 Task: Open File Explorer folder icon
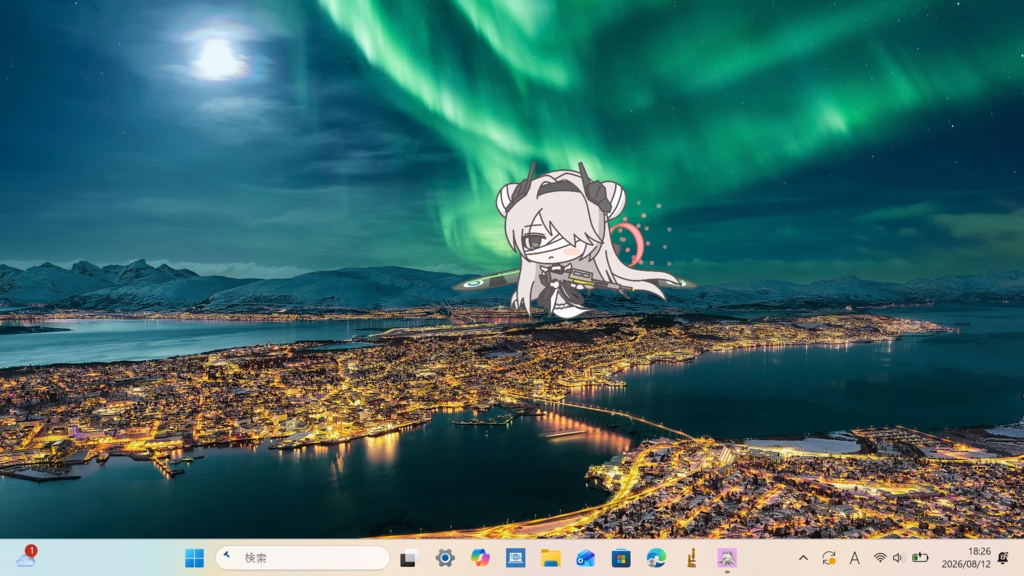click(551, 558)
